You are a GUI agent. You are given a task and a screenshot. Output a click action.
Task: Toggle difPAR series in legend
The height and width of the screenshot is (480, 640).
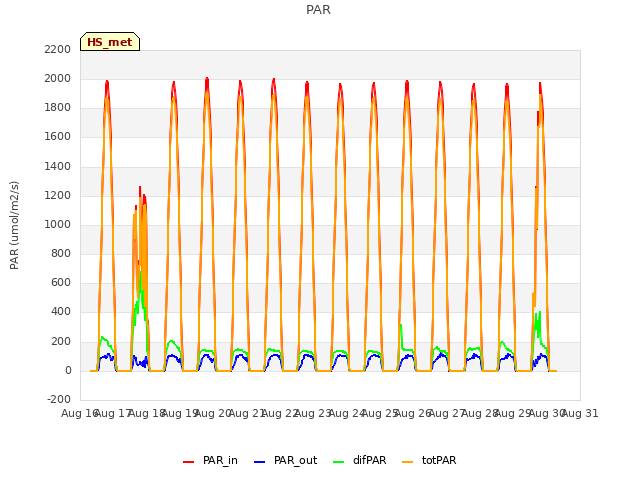360,460
